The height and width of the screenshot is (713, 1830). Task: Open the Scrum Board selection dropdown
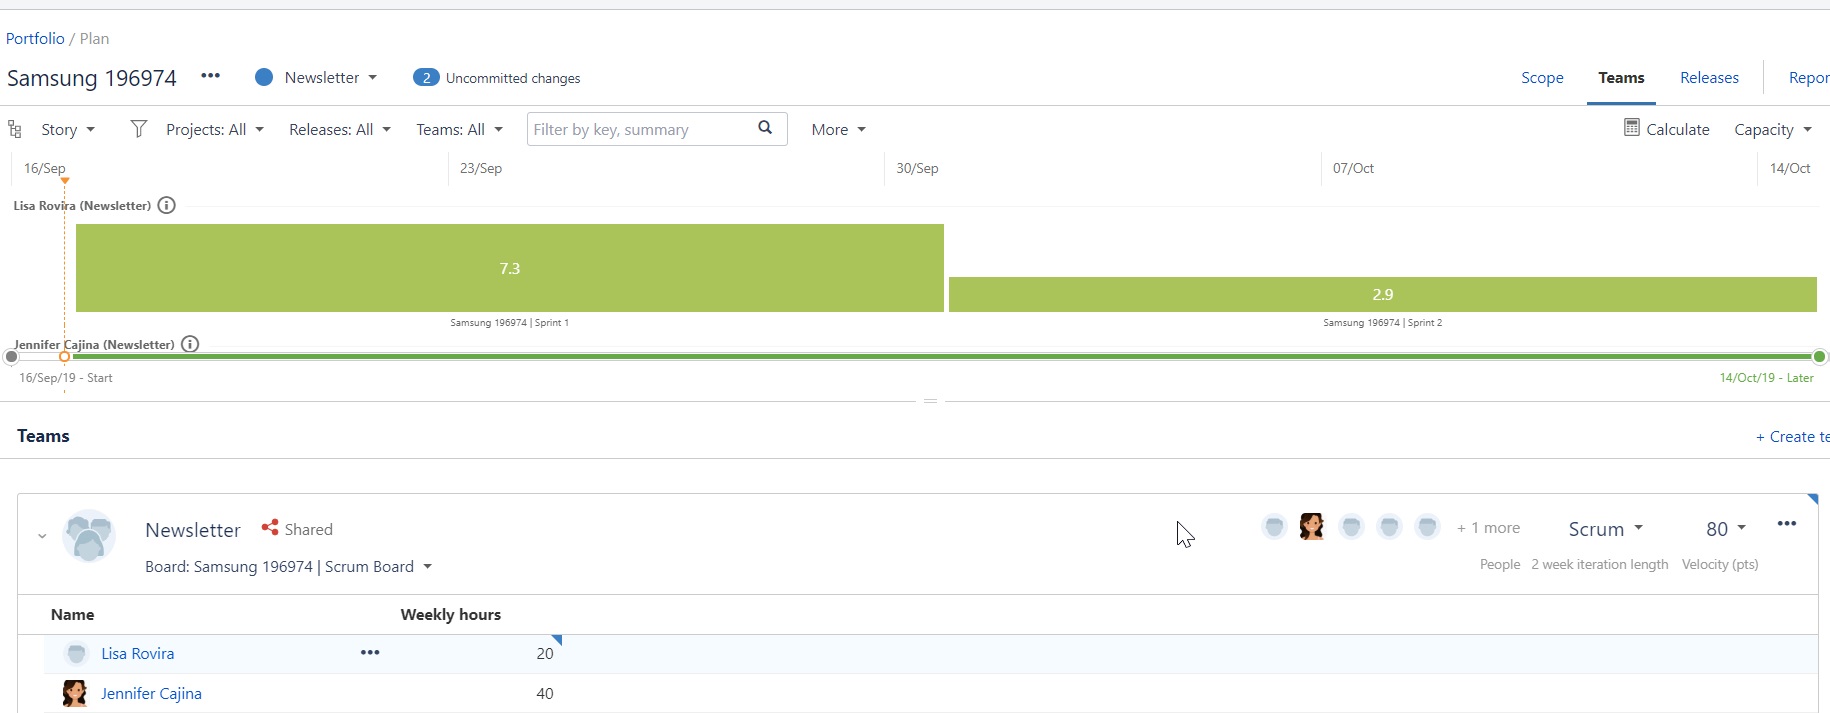[x=289, y=567]
